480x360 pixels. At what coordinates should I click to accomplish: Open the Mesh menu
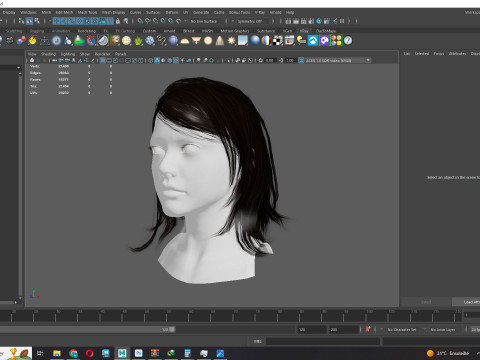(x=46, y=12)
